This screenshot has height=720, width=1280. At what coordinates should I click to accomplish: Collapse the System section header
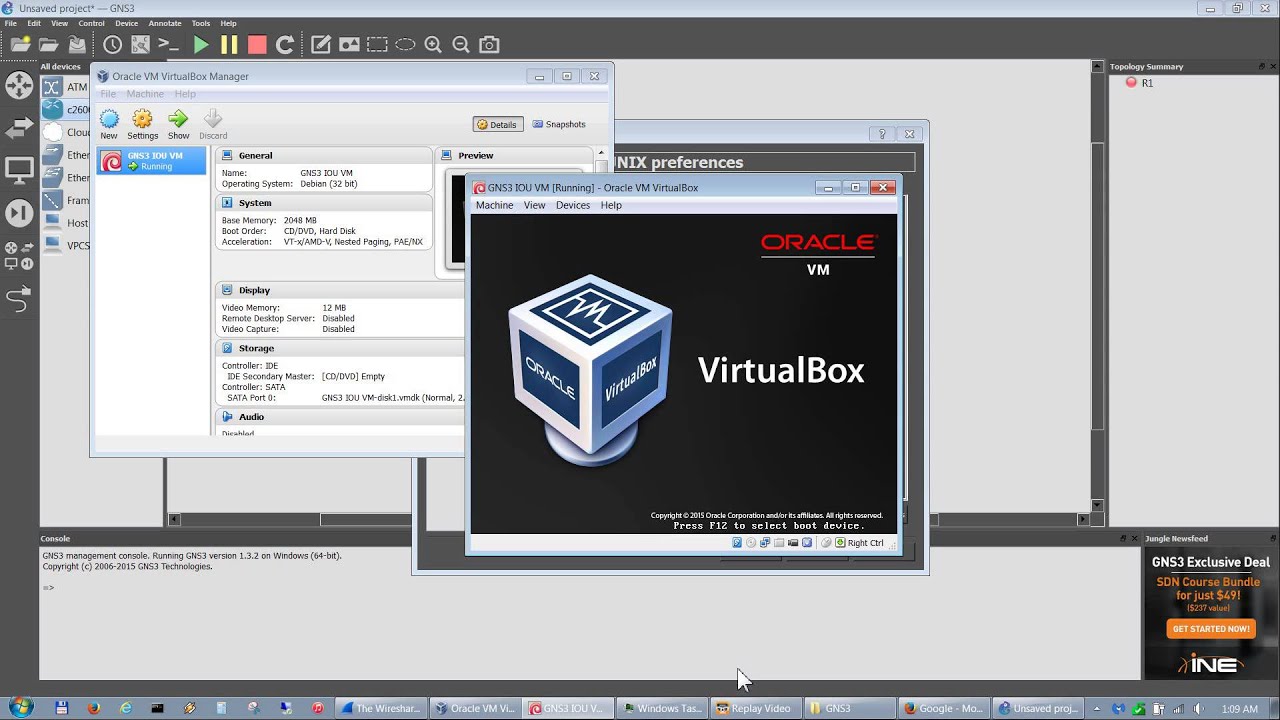[324, 203]
